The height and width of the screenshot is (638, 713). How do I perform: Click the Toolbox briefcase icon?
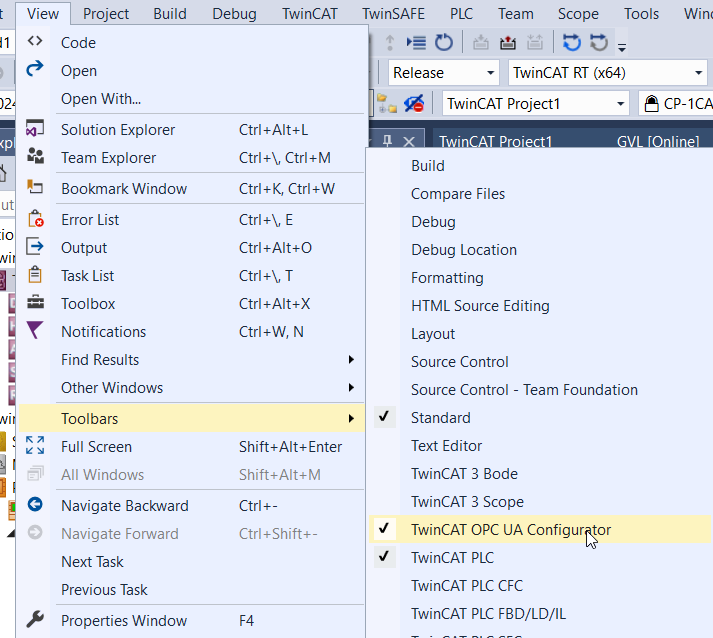pos(35,302)
